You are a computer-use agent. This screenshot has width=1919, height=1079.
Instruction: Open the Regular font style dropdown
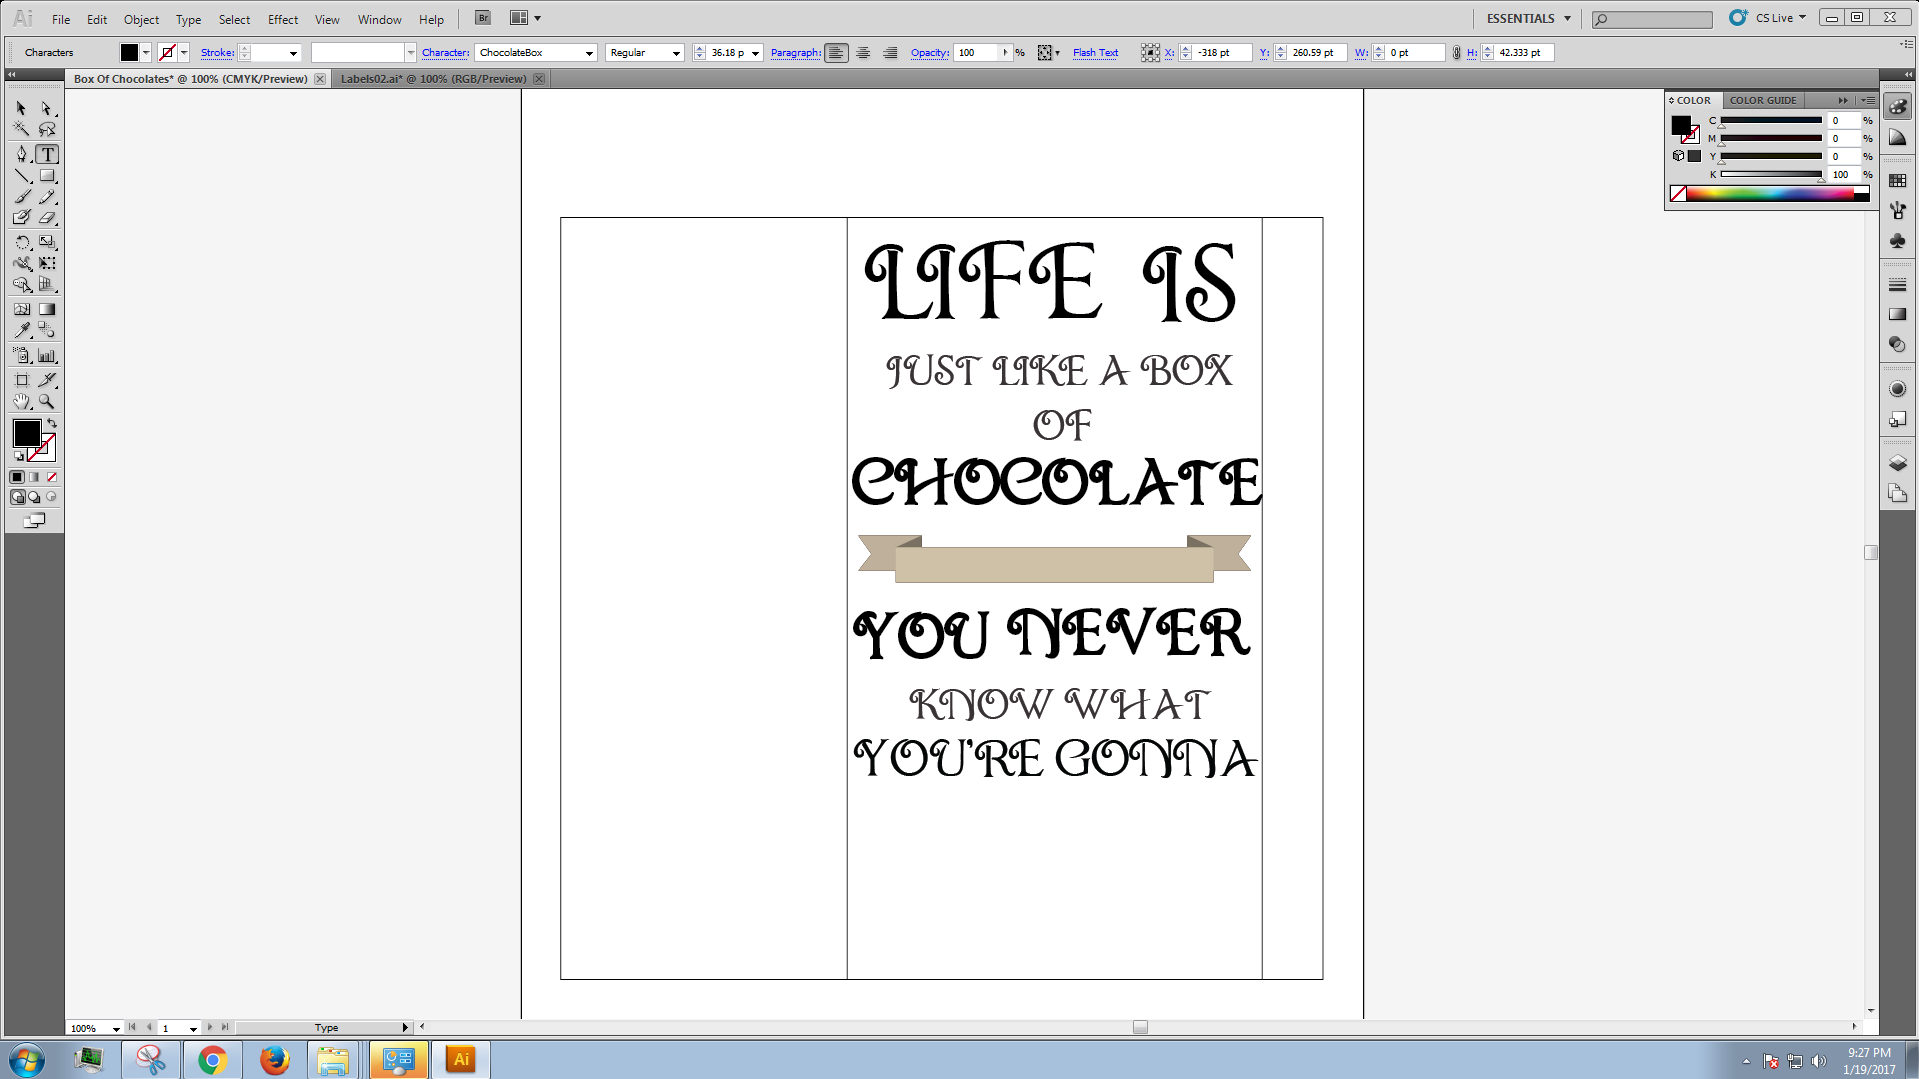[x=676, y=53]
